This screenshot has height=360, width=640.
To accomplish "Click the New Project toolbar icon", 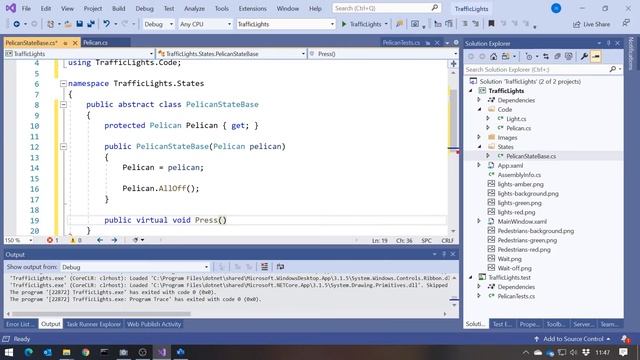I will pyautogui.click(x=51, y=24).
